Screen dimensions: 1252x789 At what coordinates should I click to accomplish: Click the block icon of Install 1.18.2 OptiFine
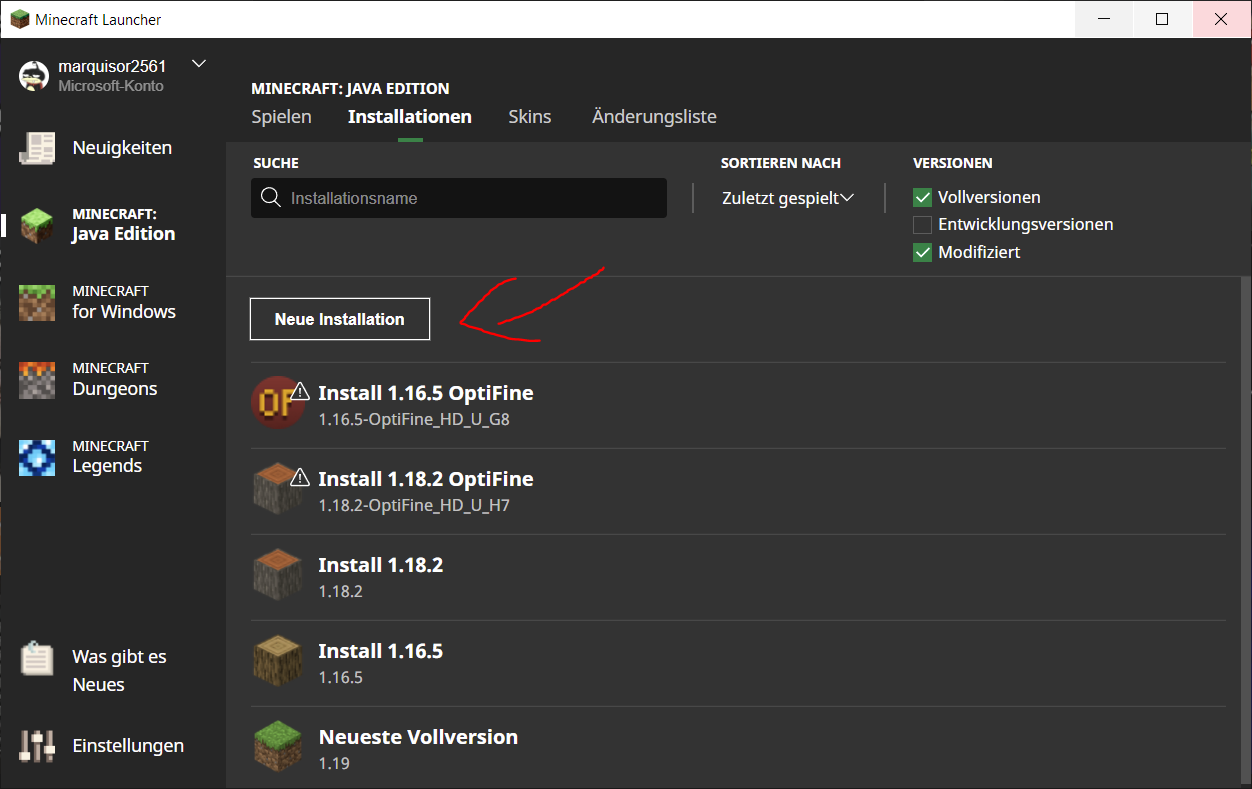(277, 489)
